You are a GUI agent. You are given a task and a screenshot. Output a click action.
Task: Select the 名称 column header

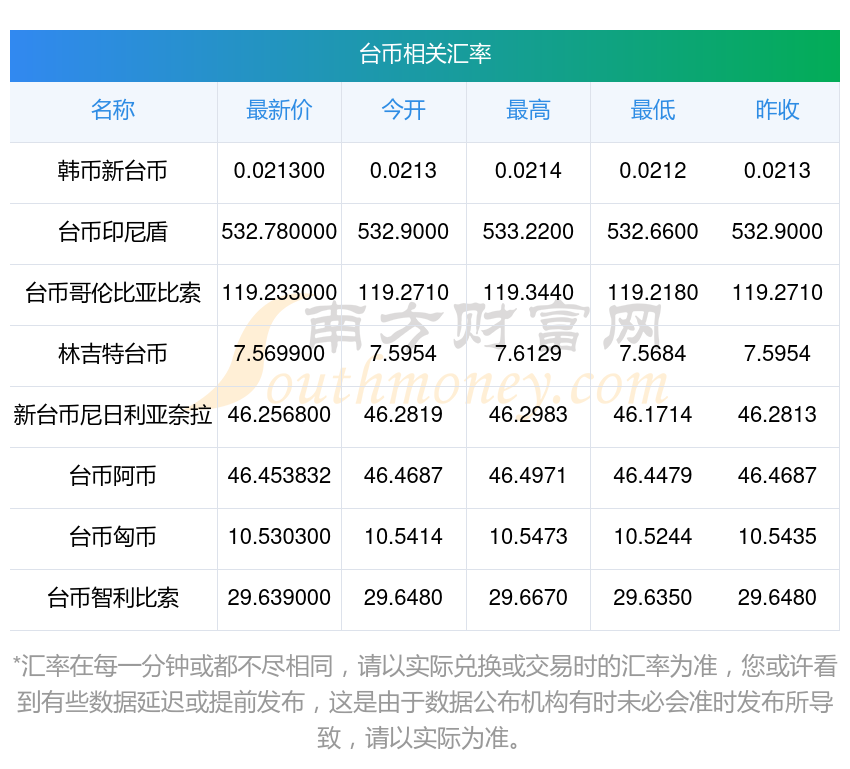pos(113,111)
